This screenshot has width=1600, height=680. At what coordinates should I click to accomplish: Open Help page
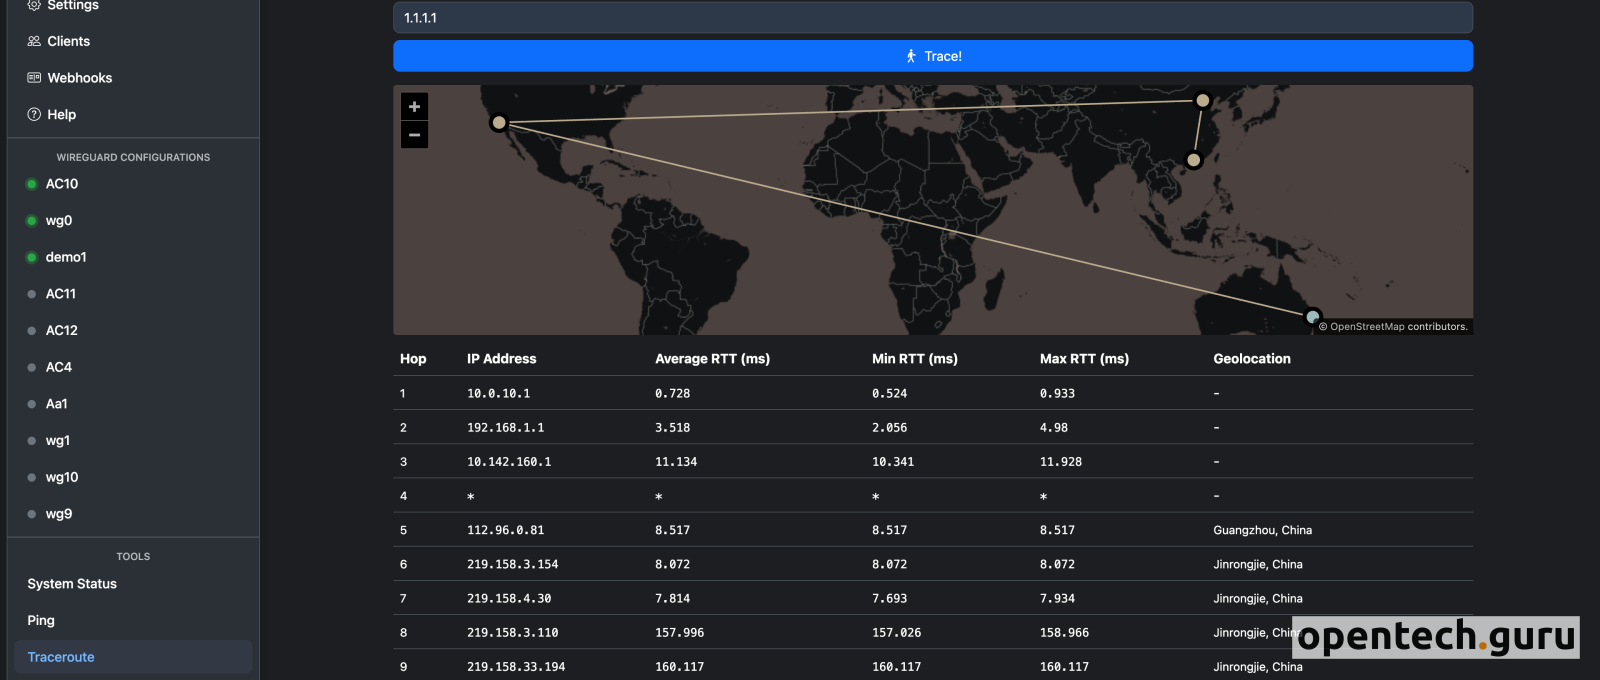pos(61,114)
